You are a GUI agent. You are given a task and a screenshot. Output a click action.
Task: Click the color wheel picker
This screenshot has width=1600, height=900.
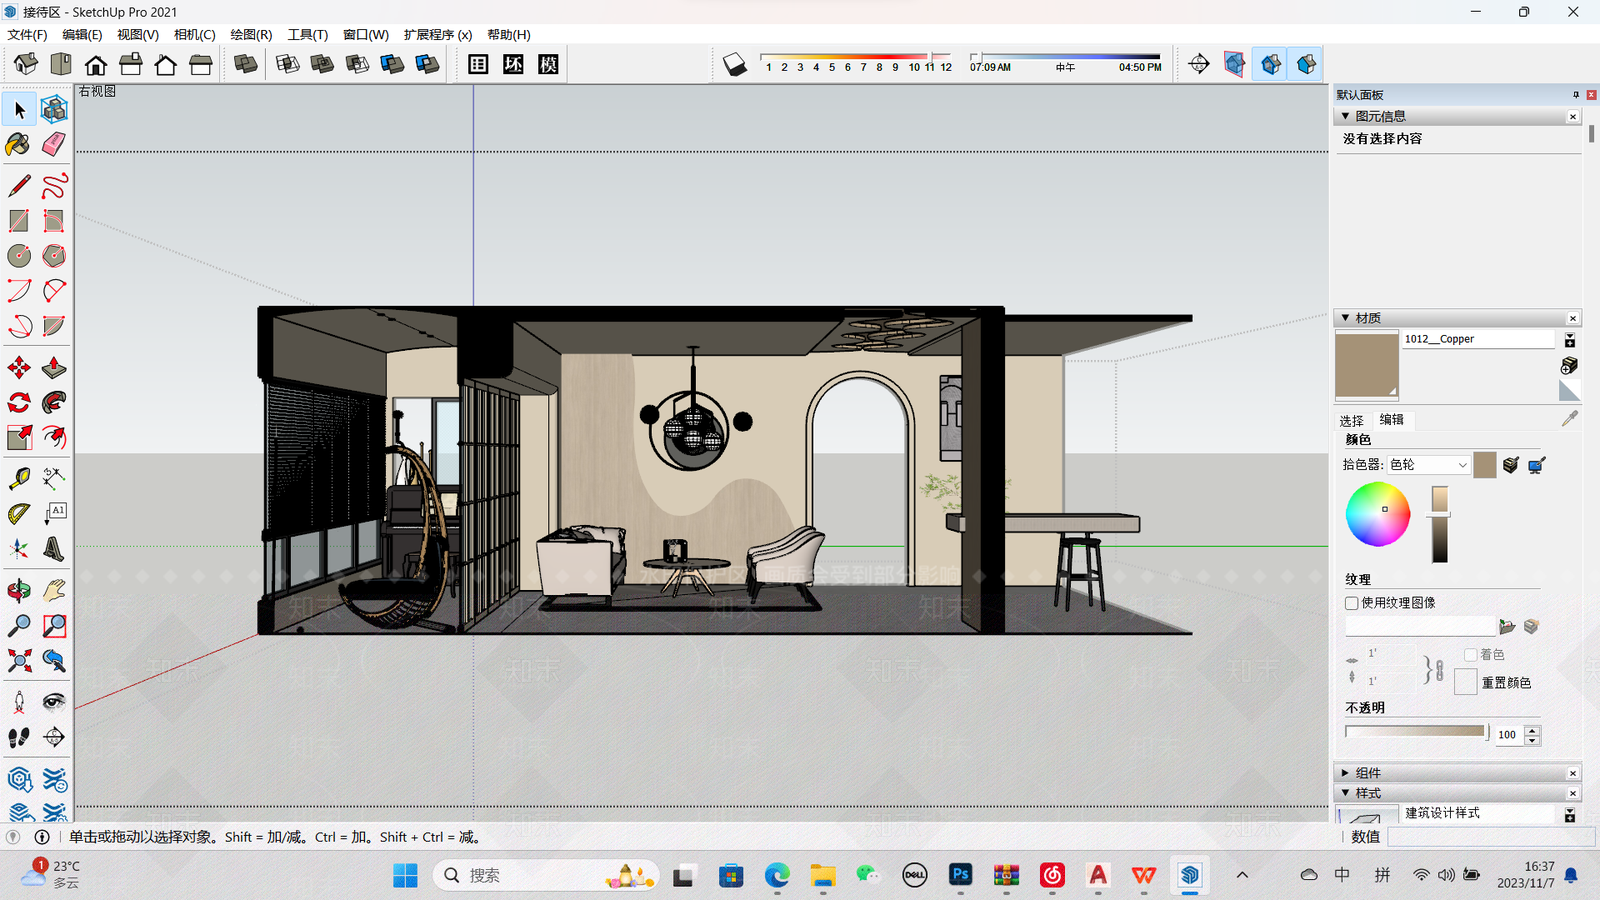click(1378, 514)
